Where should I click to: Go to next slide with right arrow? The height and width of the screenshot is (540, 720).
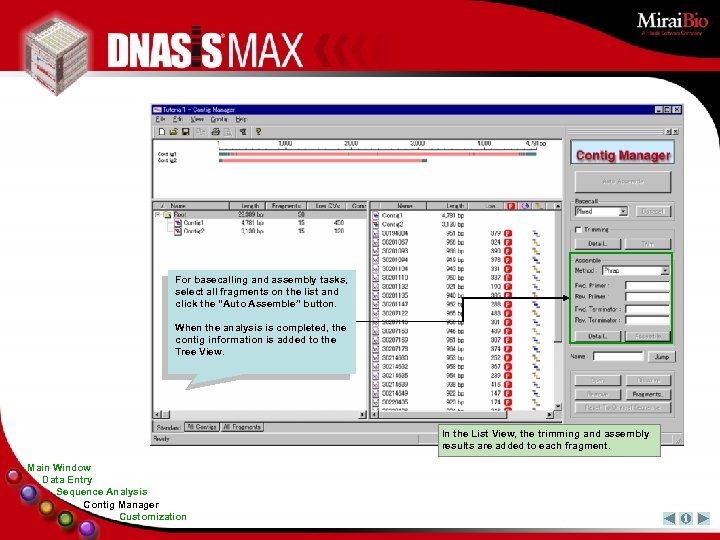coord(703,518)
